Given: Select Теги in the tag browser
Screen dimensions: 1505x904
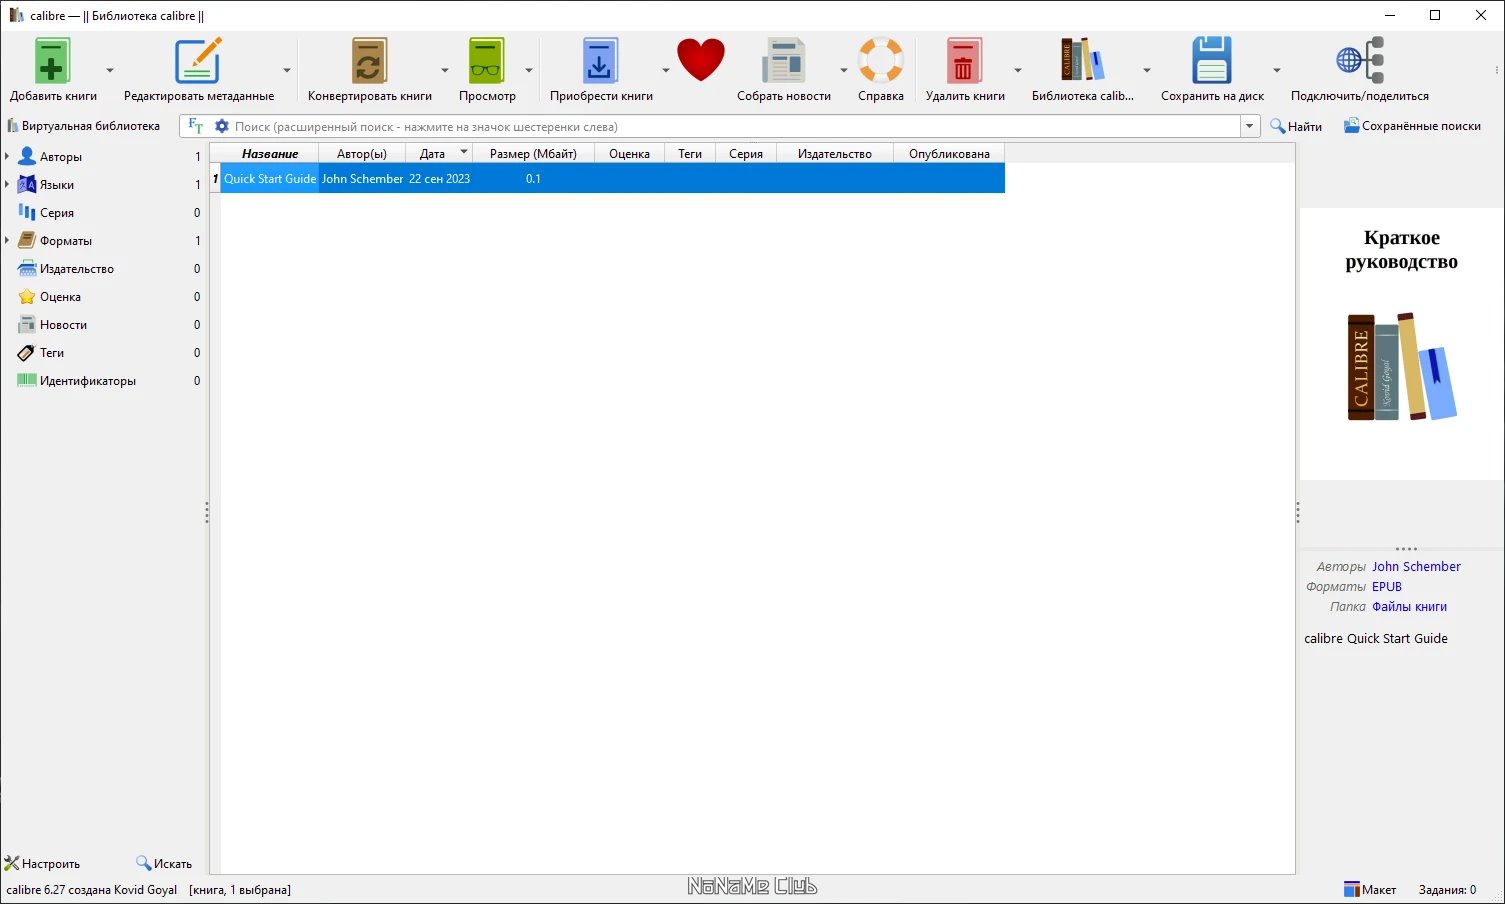Looking at the screenshot, I should pos(52,353).
